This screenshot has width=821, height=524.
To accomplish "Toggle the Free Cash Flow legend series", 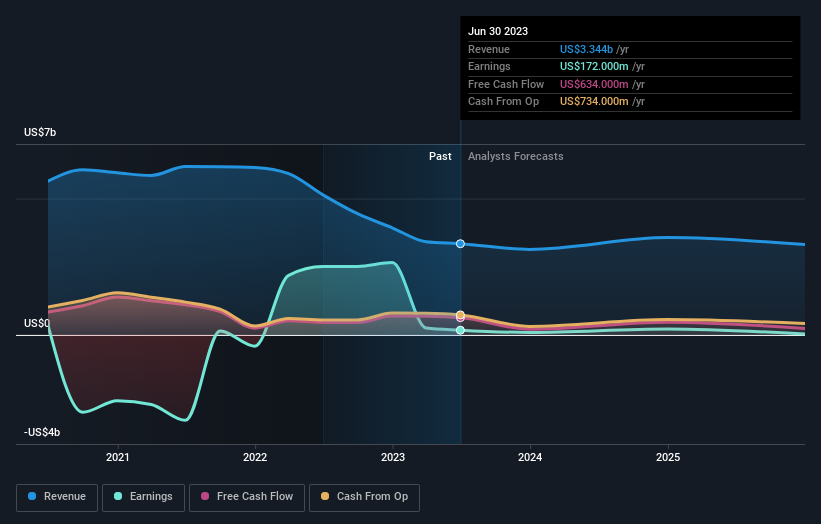I will 247,497.
